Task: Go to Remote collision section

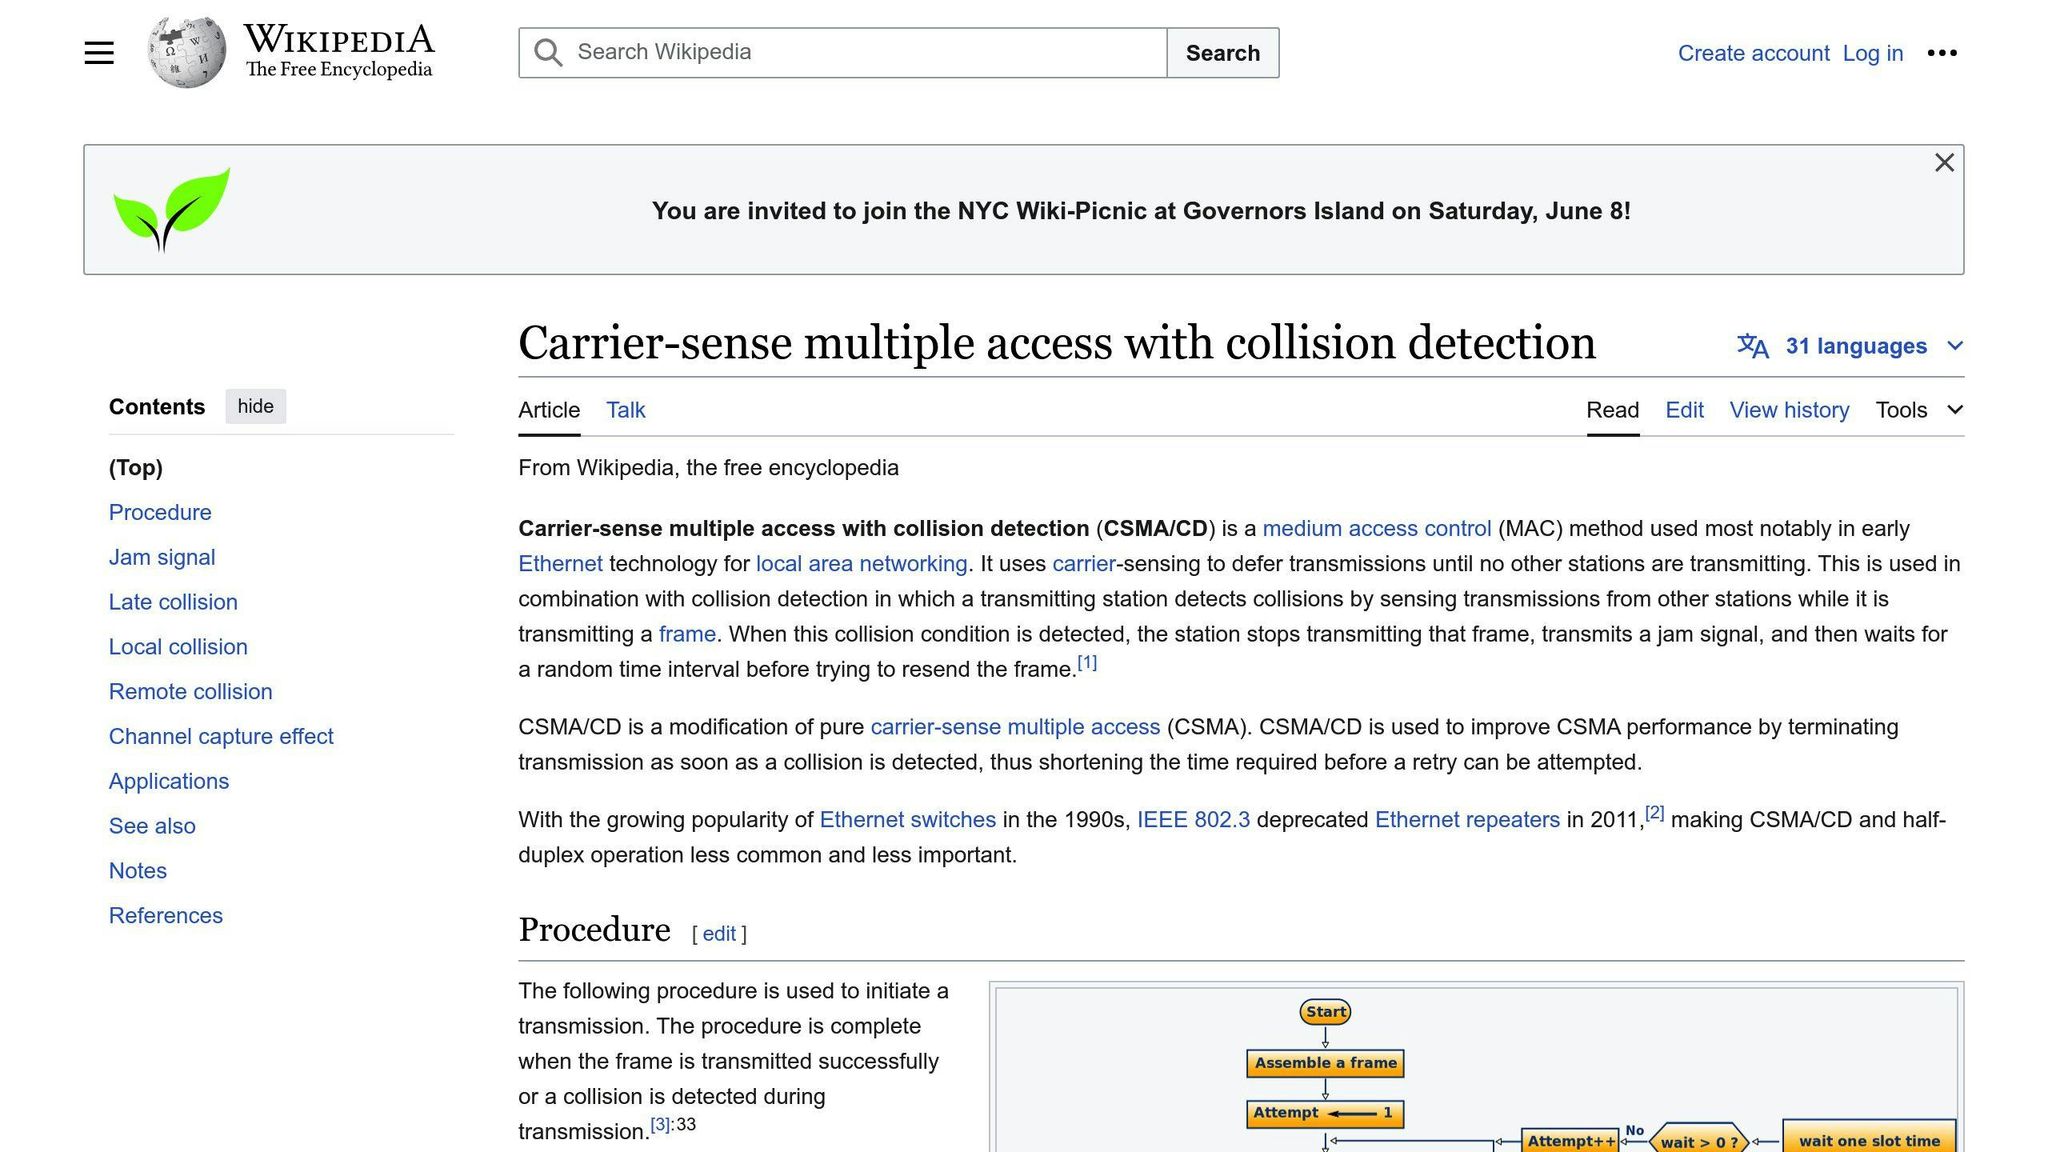Action: click(190, 692)
